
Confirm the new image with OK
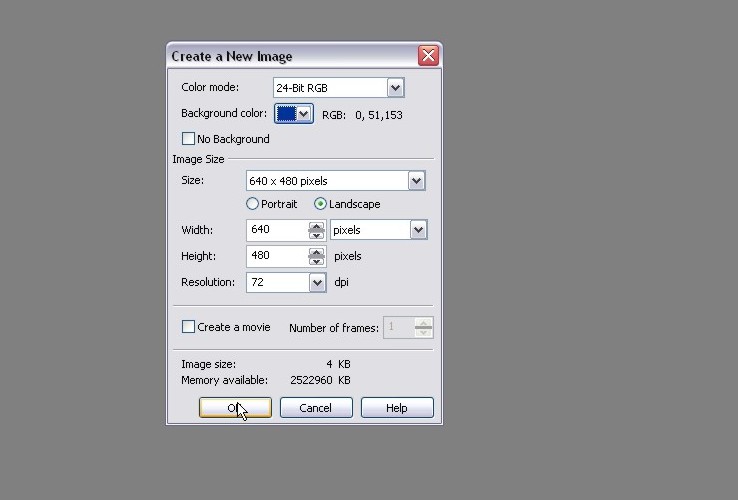[235, 408]
